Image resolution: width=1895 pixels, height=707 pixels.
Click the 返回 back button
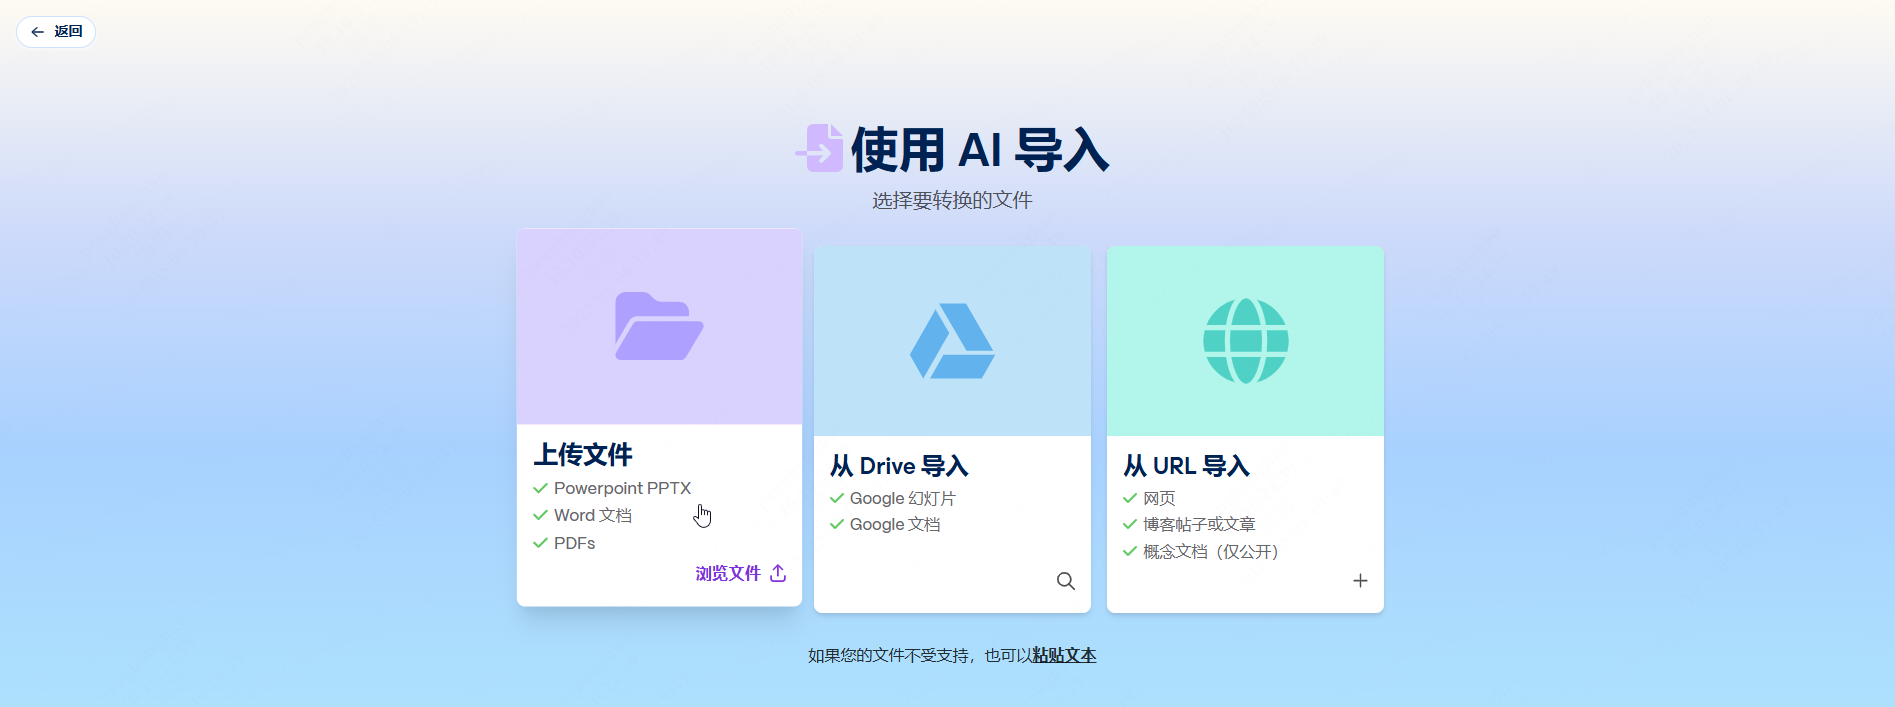point(56,32)
